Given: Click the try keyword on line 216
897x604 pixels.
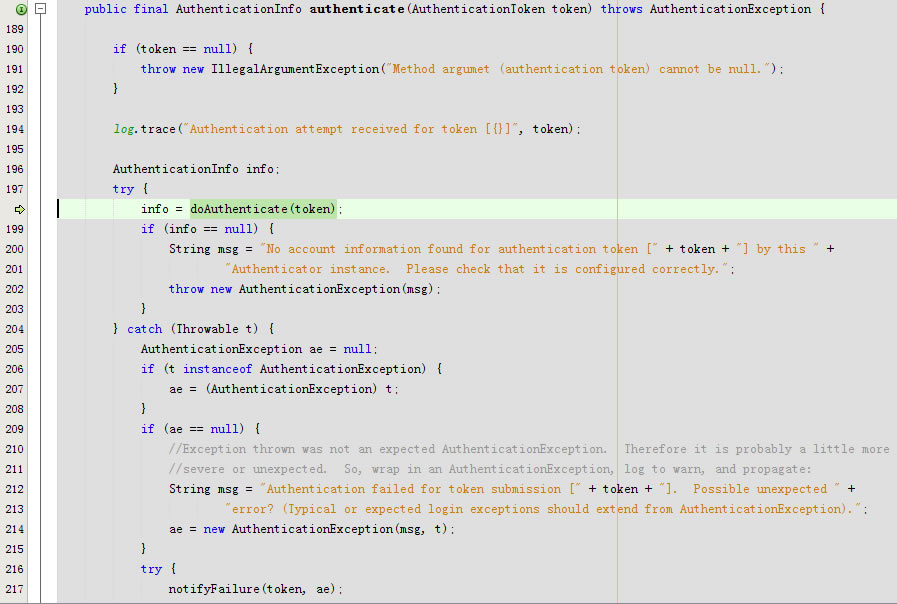Looking at the screenshot, I should coord(151,569).
